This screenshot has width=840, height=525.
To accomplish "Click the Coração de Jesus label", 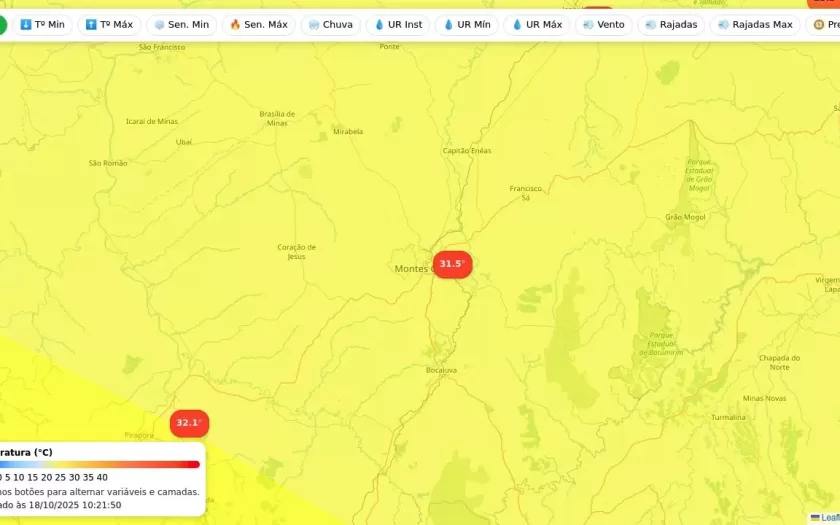I will (296, 251).
